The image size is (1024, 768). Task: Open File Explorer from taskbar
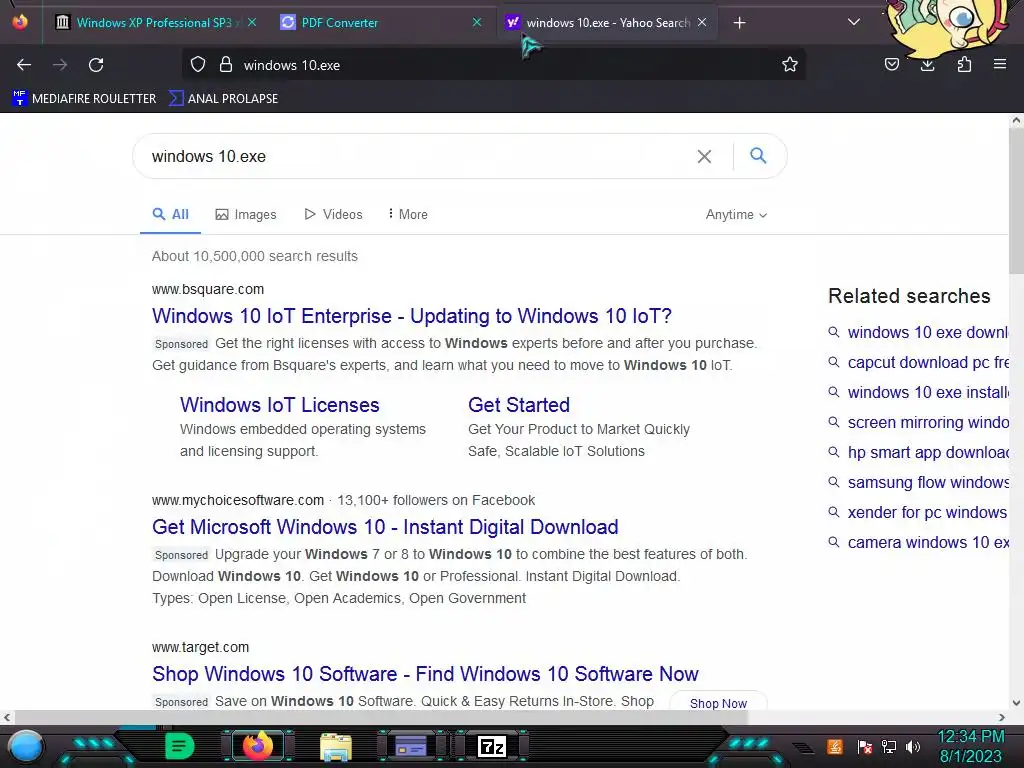(x=336, y=747)
